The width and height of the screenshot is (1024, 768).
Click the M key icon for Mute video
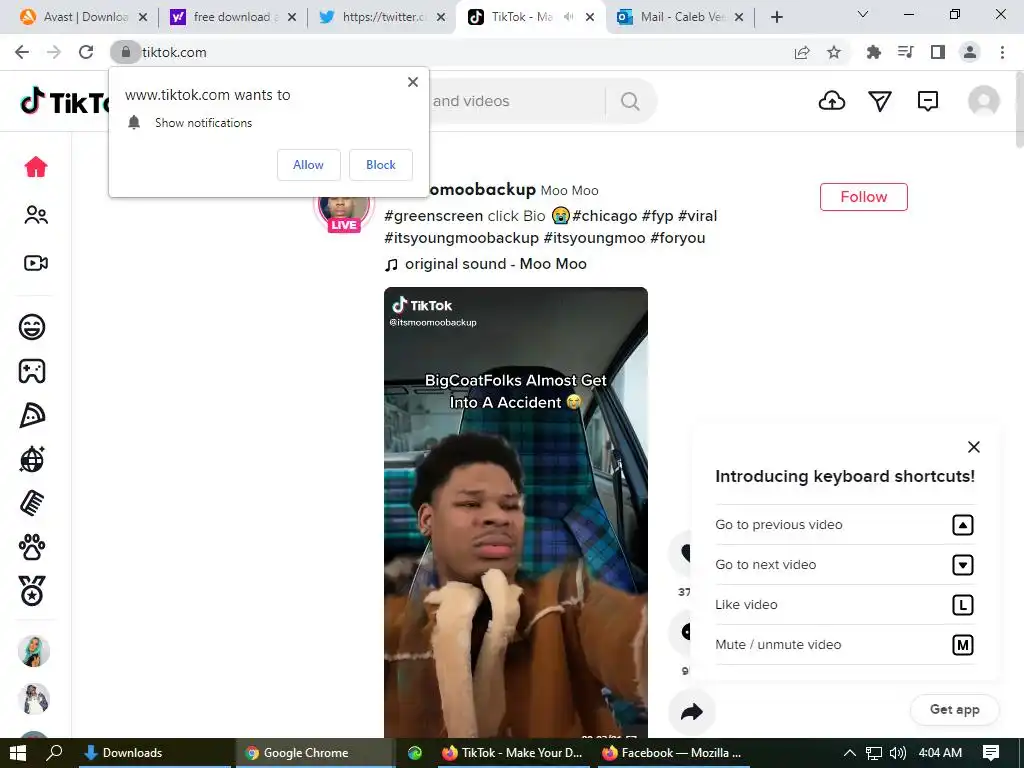pos(963,645)
